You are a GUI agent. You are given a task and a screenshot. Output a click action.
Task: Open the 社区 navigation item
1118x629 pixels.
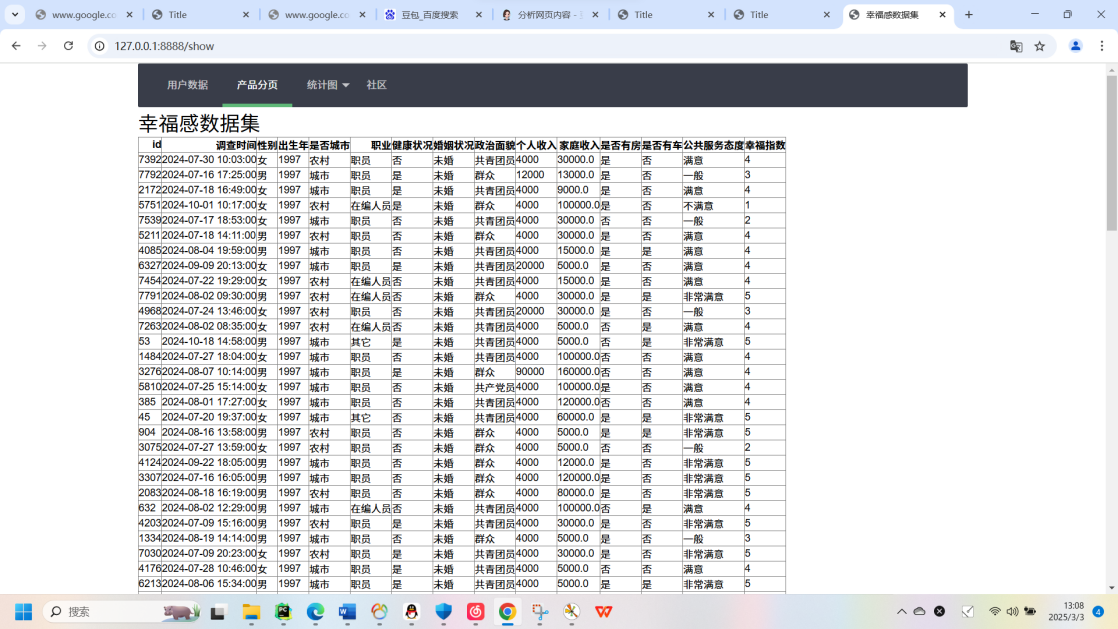[x=376, y=85]
